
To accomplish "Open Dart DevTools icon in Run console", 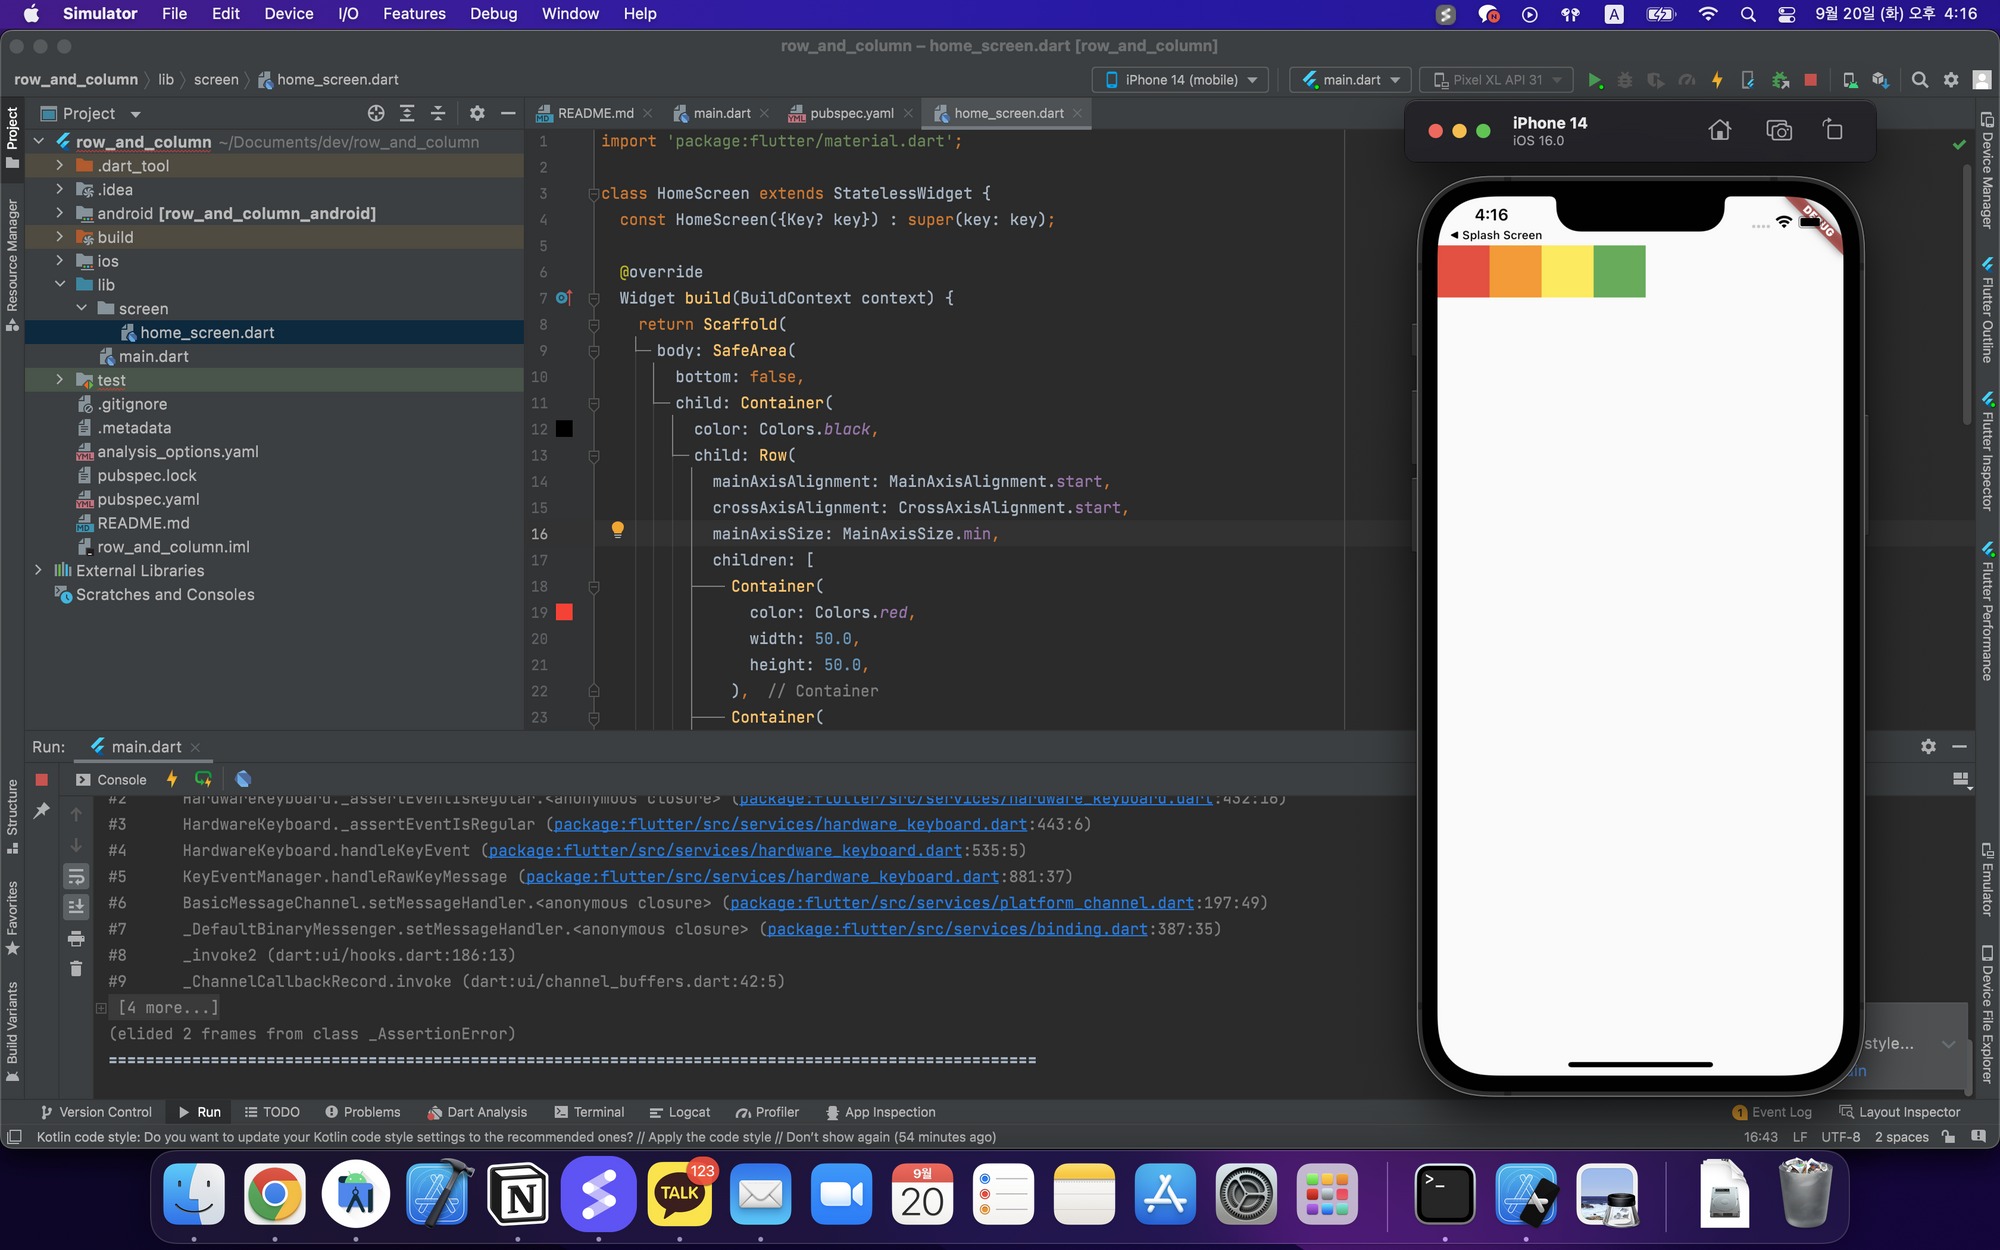I will click(243, 779).
